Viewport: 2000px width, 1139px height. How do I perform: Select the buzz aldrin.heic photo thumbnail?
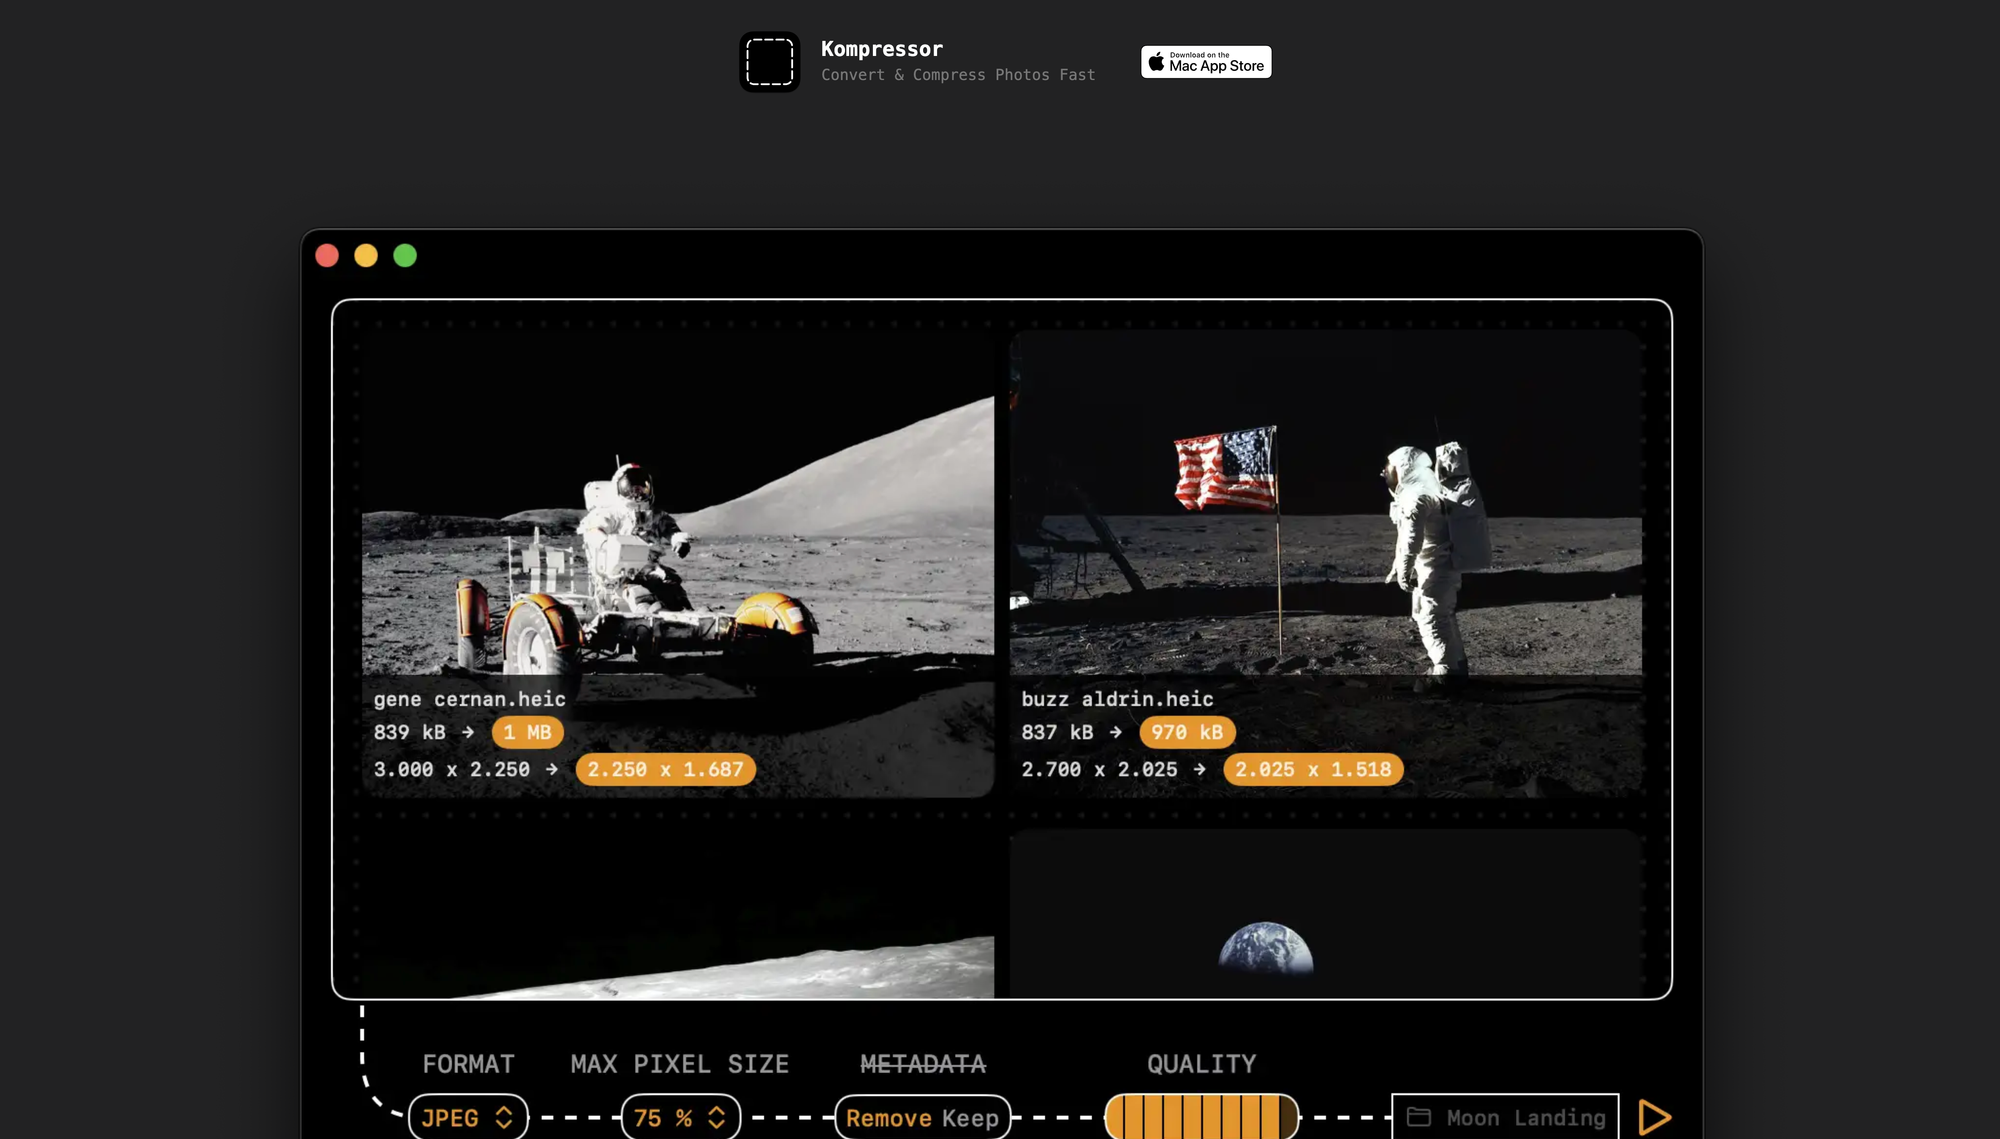point(1325,520)
